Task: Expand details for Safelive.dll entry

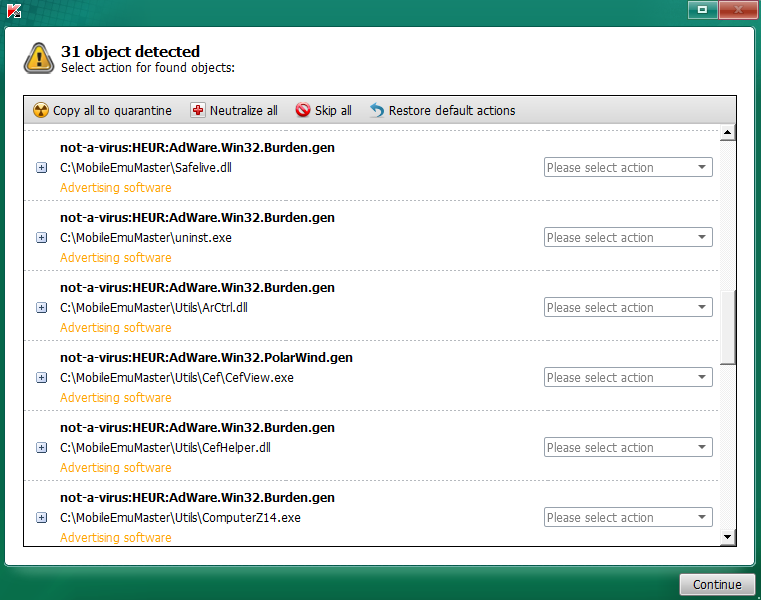Action: click(42, 167)
